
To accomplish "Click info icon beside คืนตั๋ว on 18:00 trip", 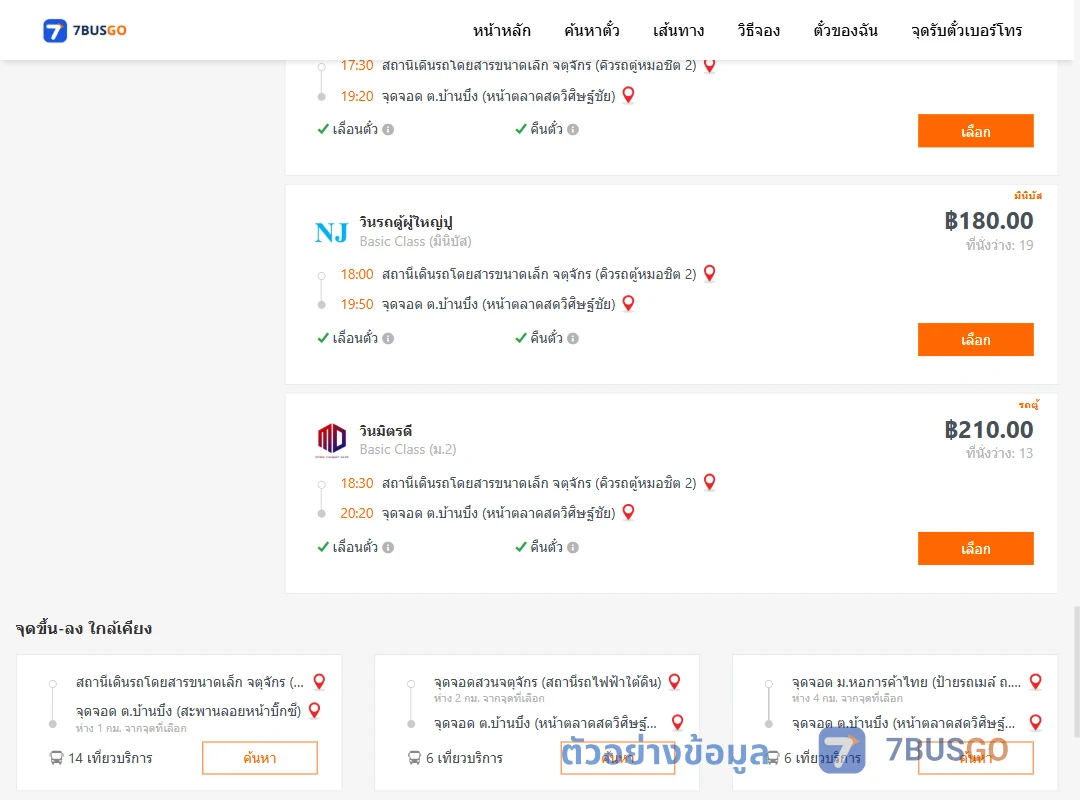I will pos(573,338).
